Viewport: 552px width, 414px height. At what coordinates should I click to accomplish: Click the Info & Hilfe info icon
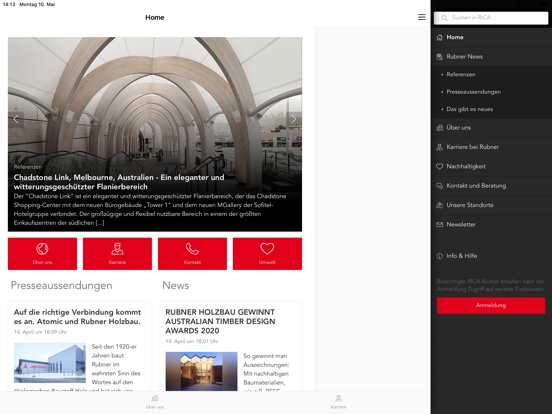click(x=439, y=256)
